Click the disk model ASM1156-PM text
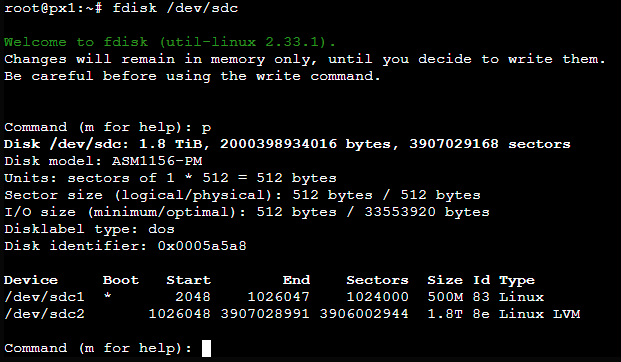 [157, 161]
